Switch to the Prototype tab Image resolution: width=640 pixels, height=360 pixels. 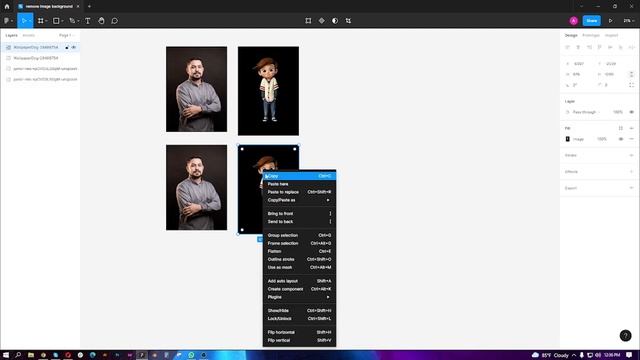591,36
